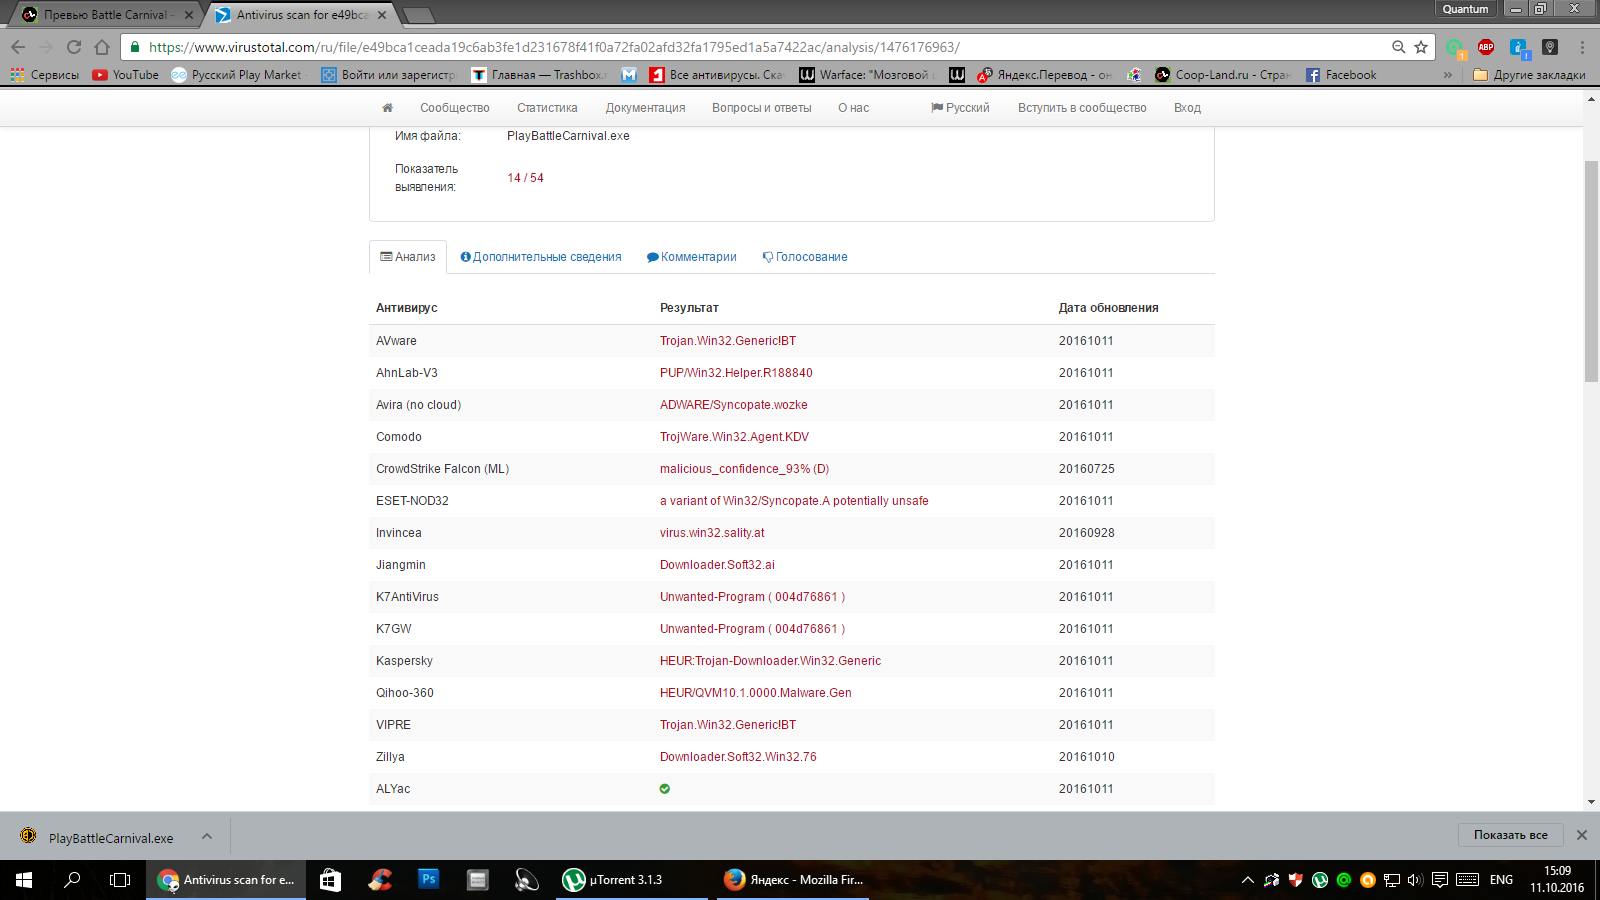Viewport: 1600px width, 900px height.
Task: Click the Показать все downloads button
Action: [1510, 835]
